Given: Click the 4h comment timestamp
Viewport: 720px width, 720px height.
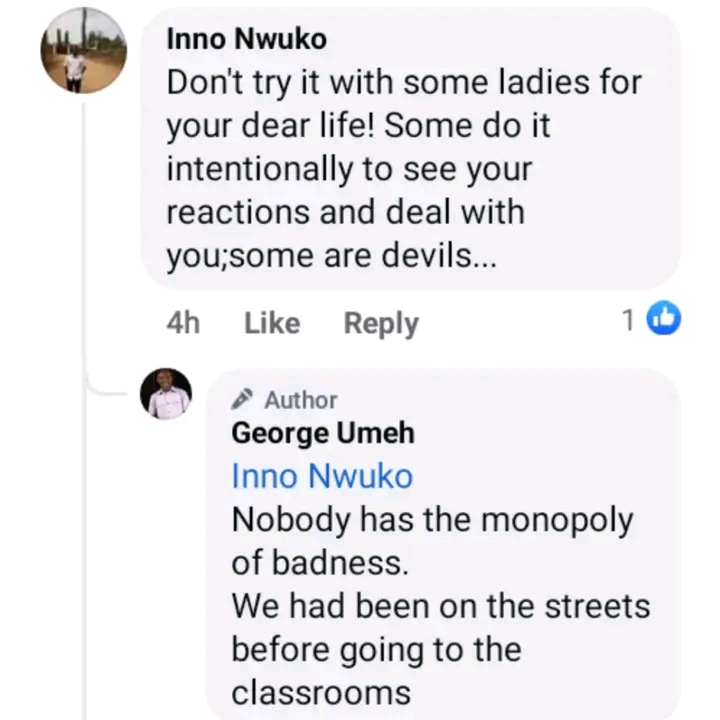Looking at the screenshot, I should click(x=183, y=323).
